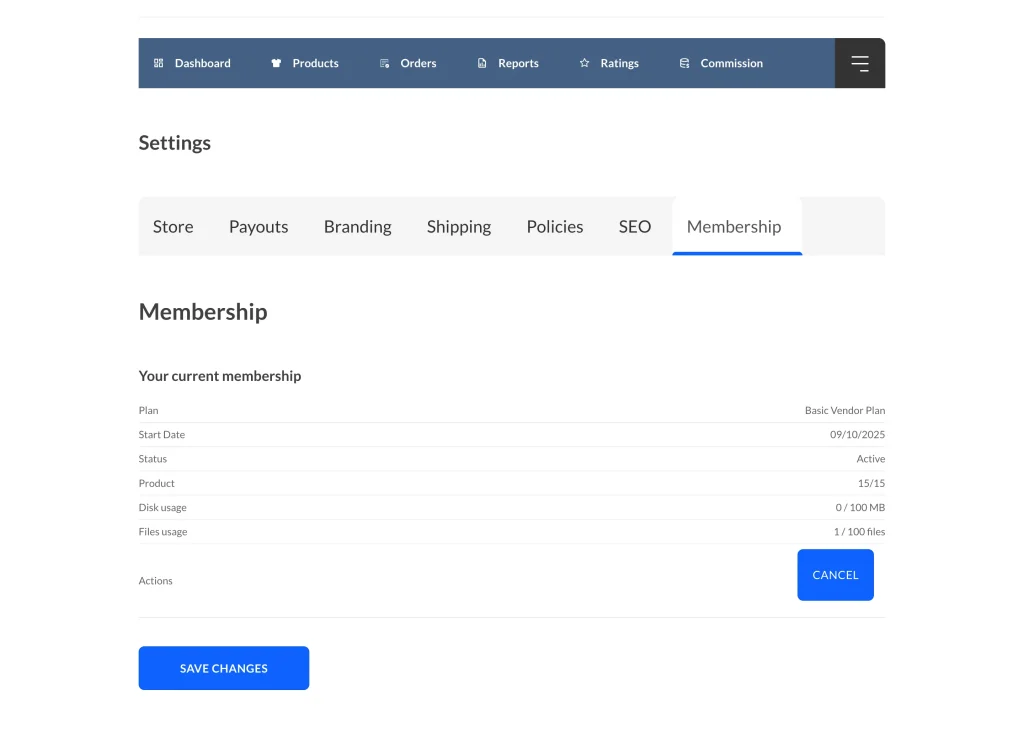Open the Payouts tab

tap(258, 227)
